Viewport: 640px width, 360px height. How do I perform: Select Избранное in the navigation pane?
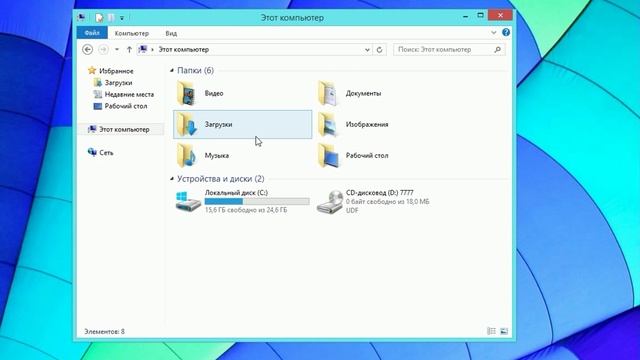point(116,71)
